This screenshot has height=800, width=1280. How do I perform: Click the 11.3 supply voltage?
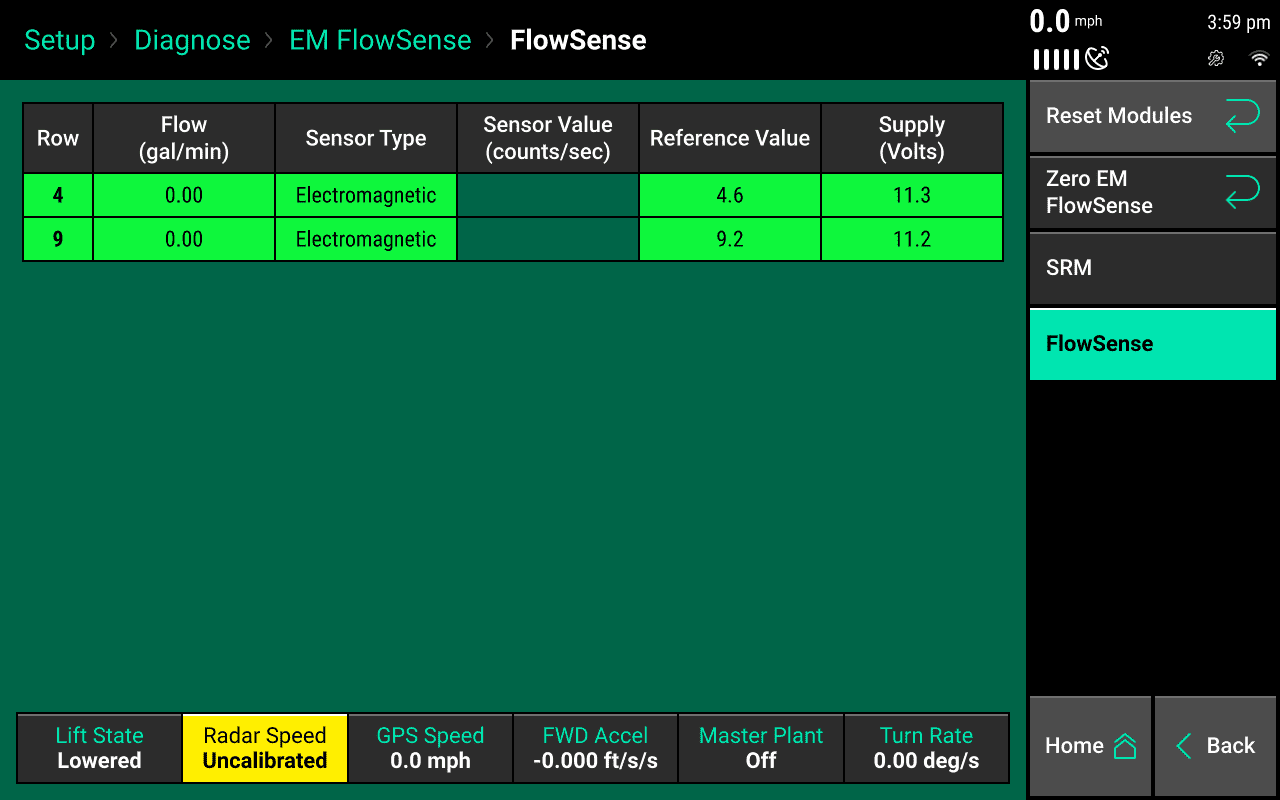[912, 195]
